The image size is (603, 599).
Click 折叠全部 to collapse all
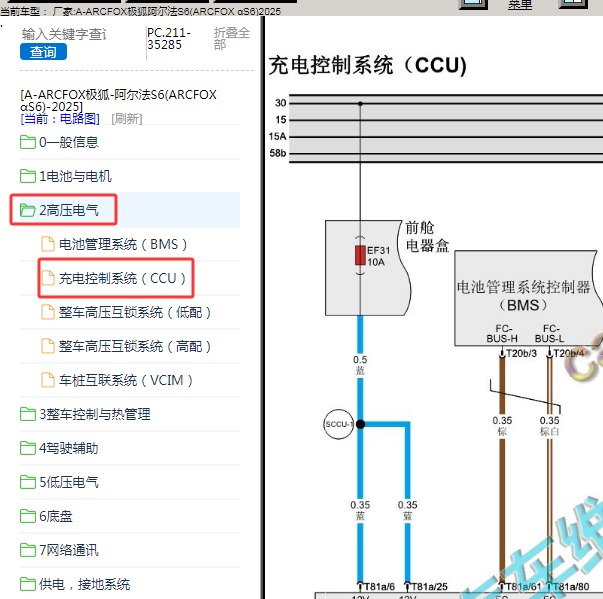232,38
